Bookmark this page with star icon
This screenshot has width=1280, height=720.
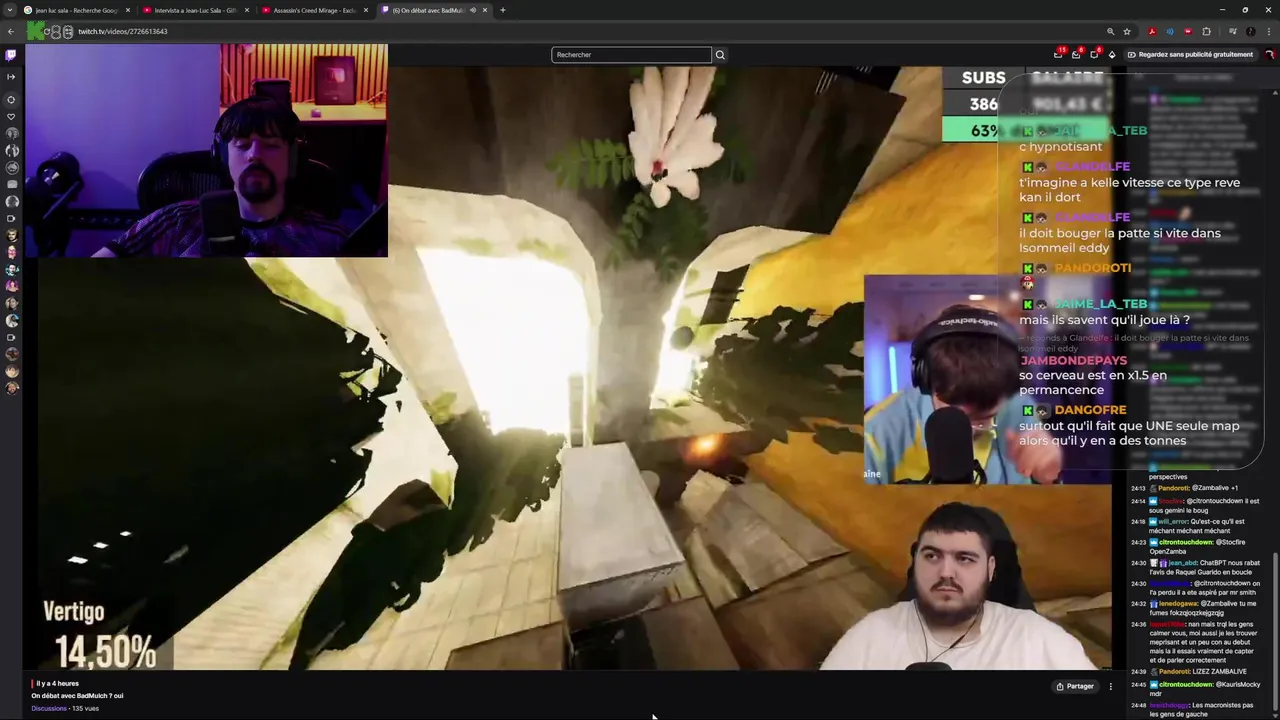click(1127, 31)
